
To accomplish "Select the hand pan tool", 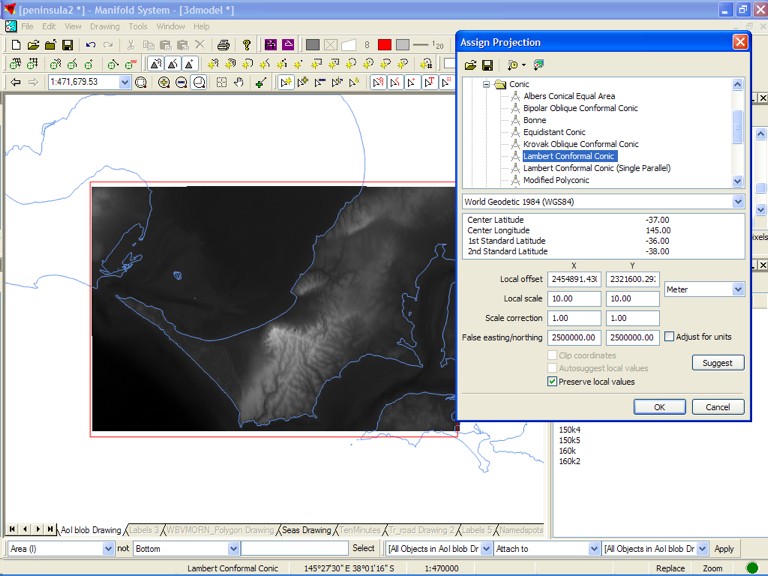I will pyautogui.click(x=240, y=83).
